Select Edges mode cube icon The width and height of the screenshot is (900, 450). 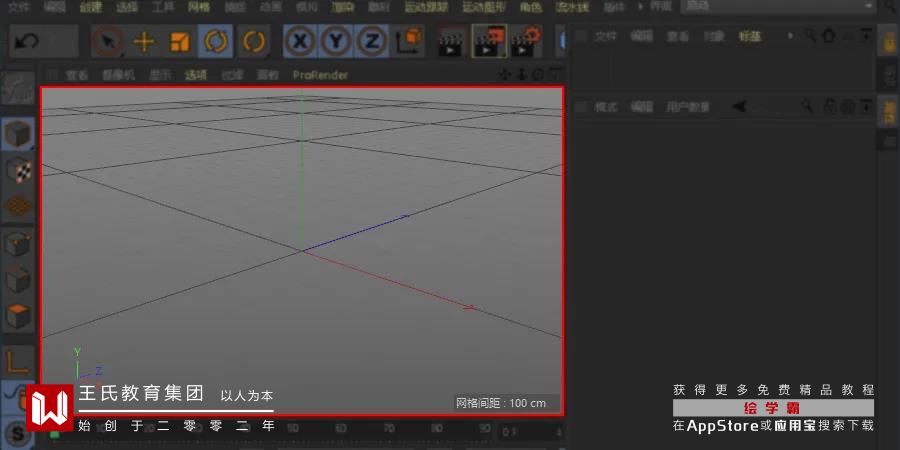click(19, 280)
